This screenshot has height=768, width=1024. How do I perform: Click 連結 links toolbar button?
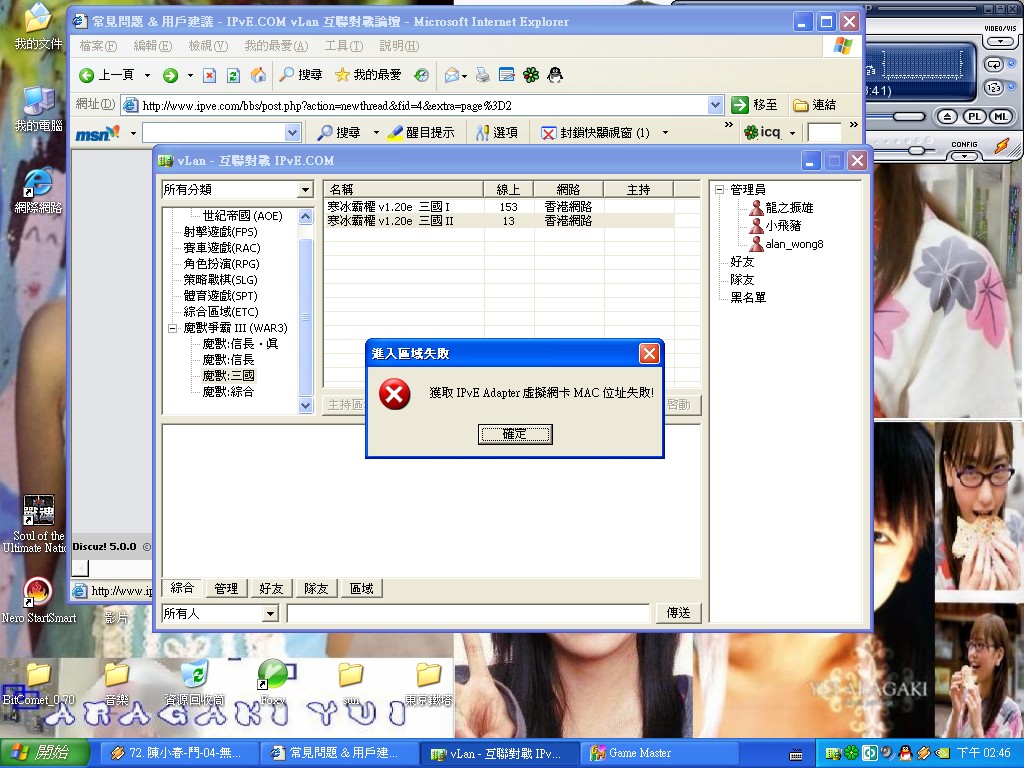[814, 104]
